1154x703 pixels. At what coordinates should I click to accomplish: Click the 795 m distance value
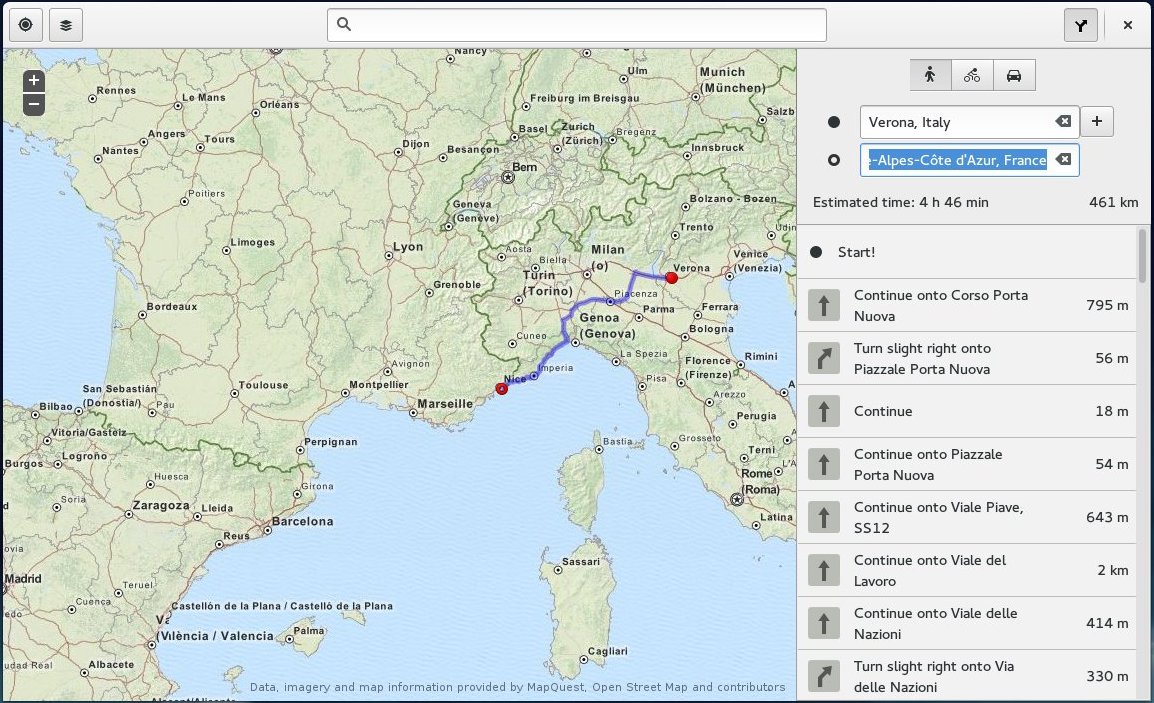(1107, 305)
